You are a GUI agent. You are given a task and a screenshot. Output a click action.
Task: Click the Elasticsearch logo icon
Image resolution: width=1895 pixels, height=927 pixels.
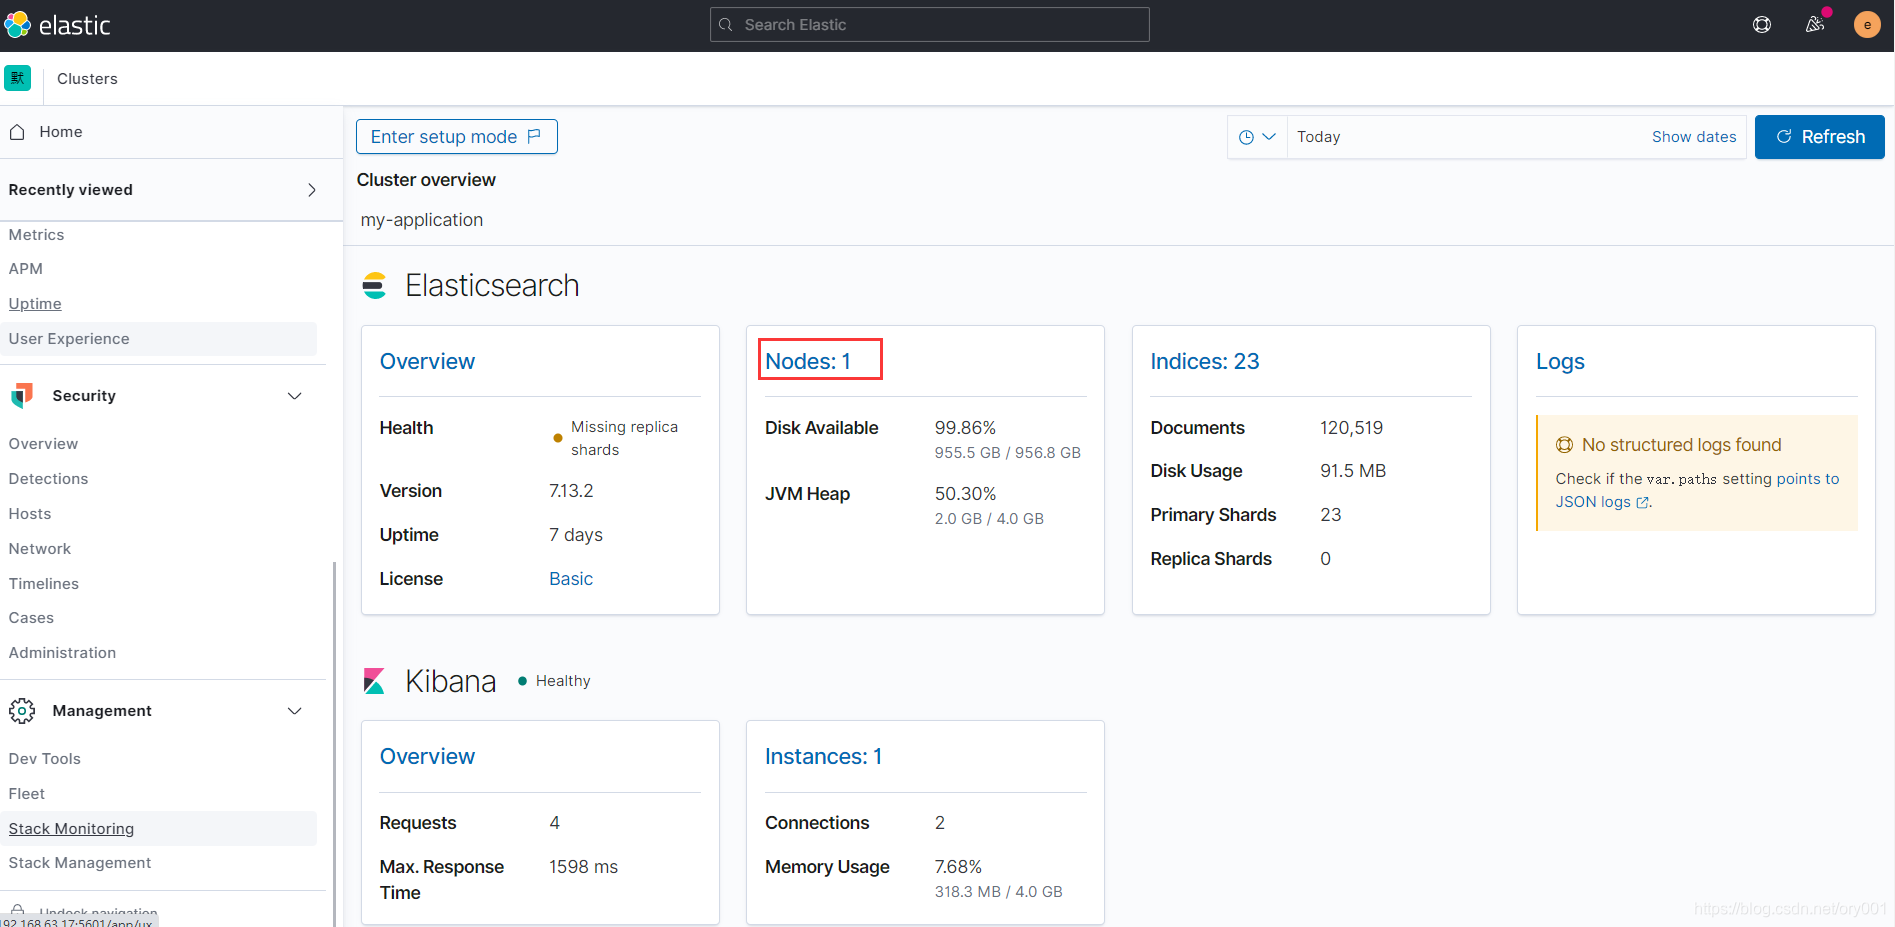click(x=374, y=286)
